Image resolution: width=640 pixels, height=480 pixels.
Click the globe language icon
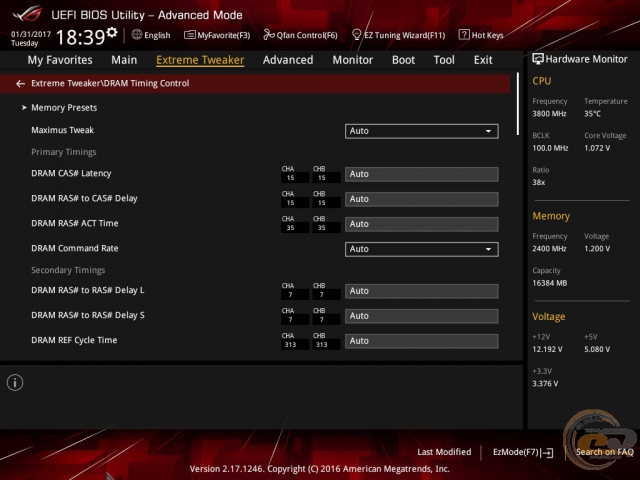(137, 35)
